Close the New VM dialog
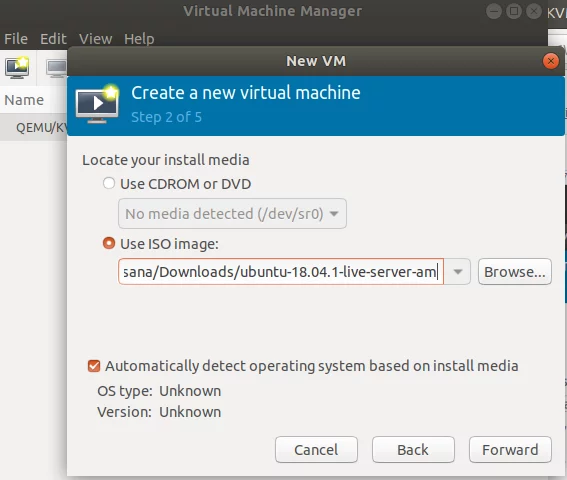This screenshot has width=567, height=480. pos(551,61)
